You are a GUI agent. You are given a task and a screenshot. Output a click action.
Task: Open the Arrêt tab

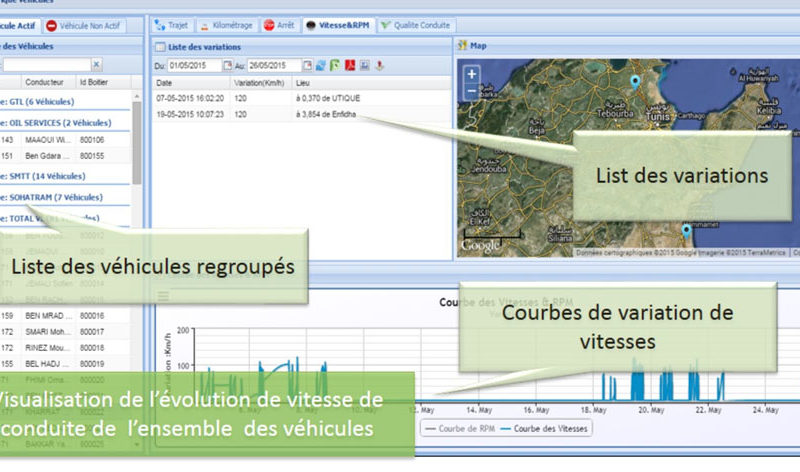click(281, 25)
